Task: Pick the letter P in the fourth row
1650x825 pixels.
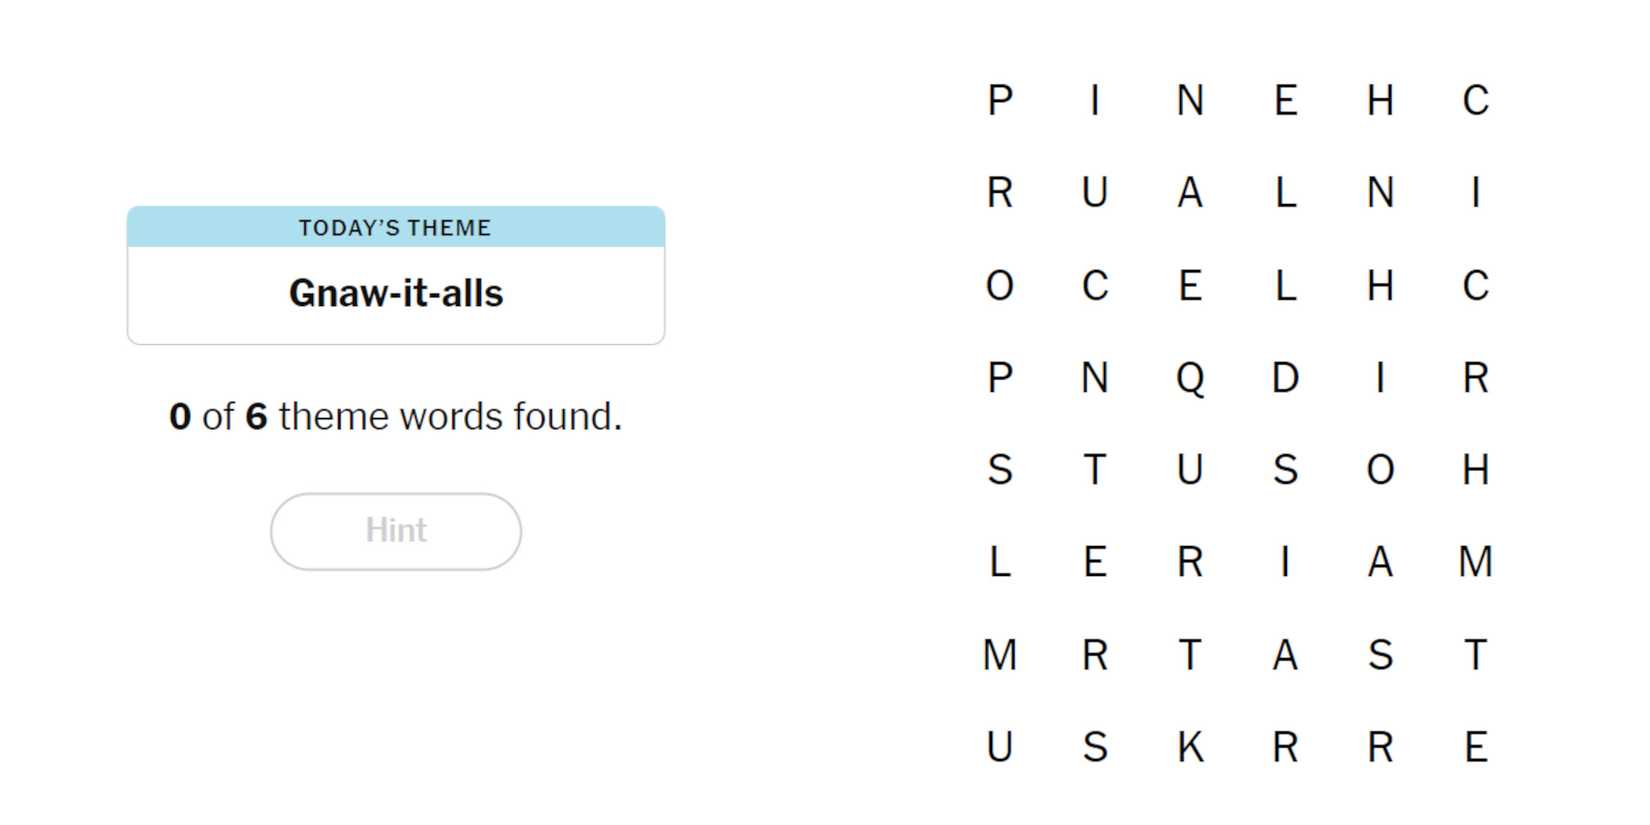Action: click(x=1000, y=378)
